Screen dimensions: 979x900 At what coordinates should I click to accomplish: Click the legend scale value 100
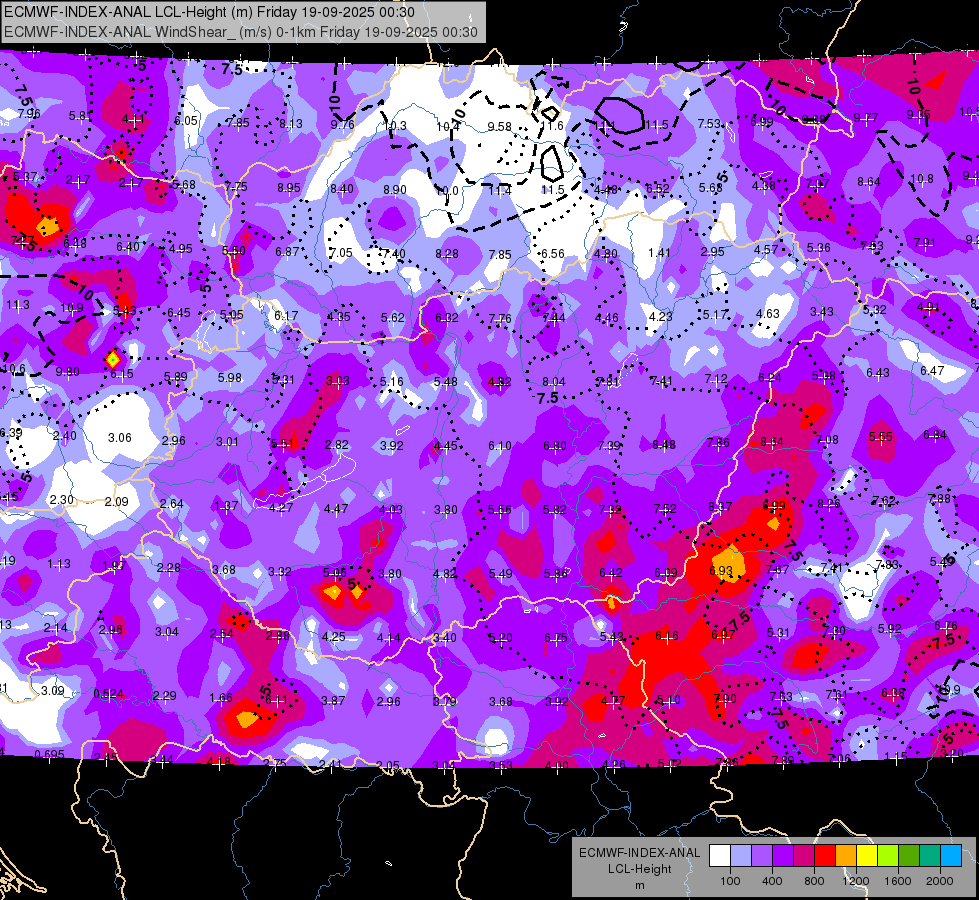click(x=730, y=881)
